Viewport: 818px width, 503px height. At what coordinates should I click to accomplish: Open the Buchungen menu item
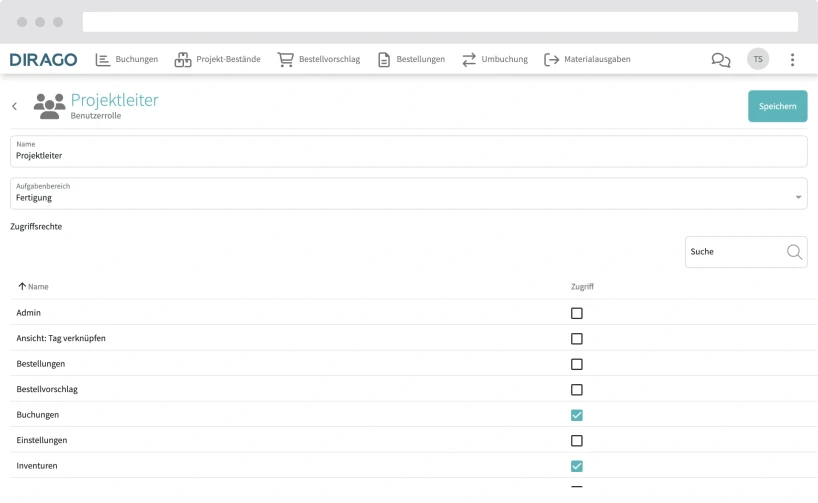pos(127,60)
